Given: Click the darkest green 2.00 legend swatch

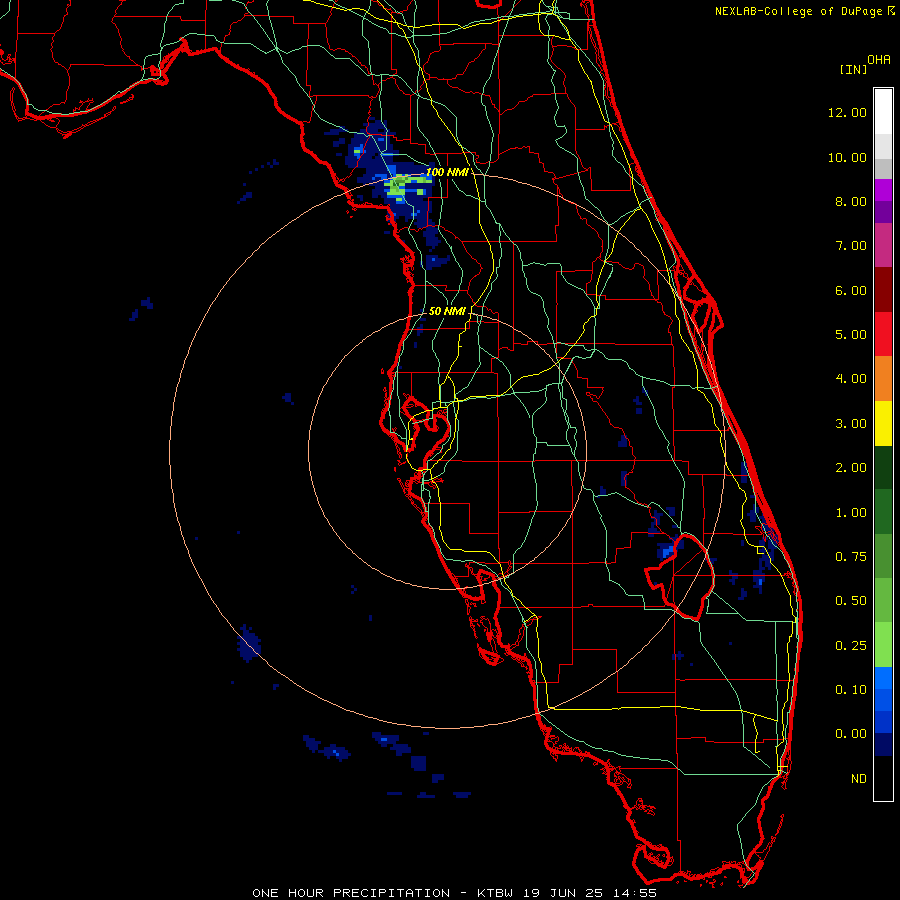Looking at the screenshot, I should tap(883, 468).
